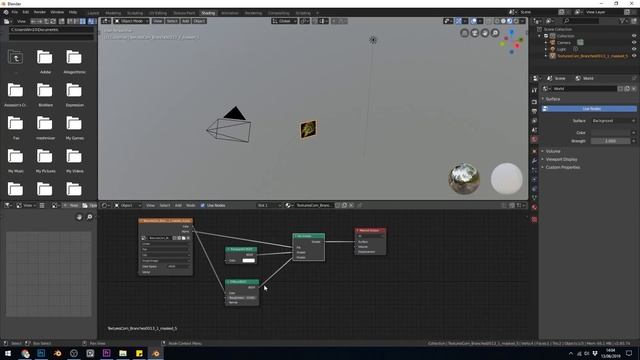
Task: Open the Slot 1 dropdown in node editor
Action: [270, 205]
